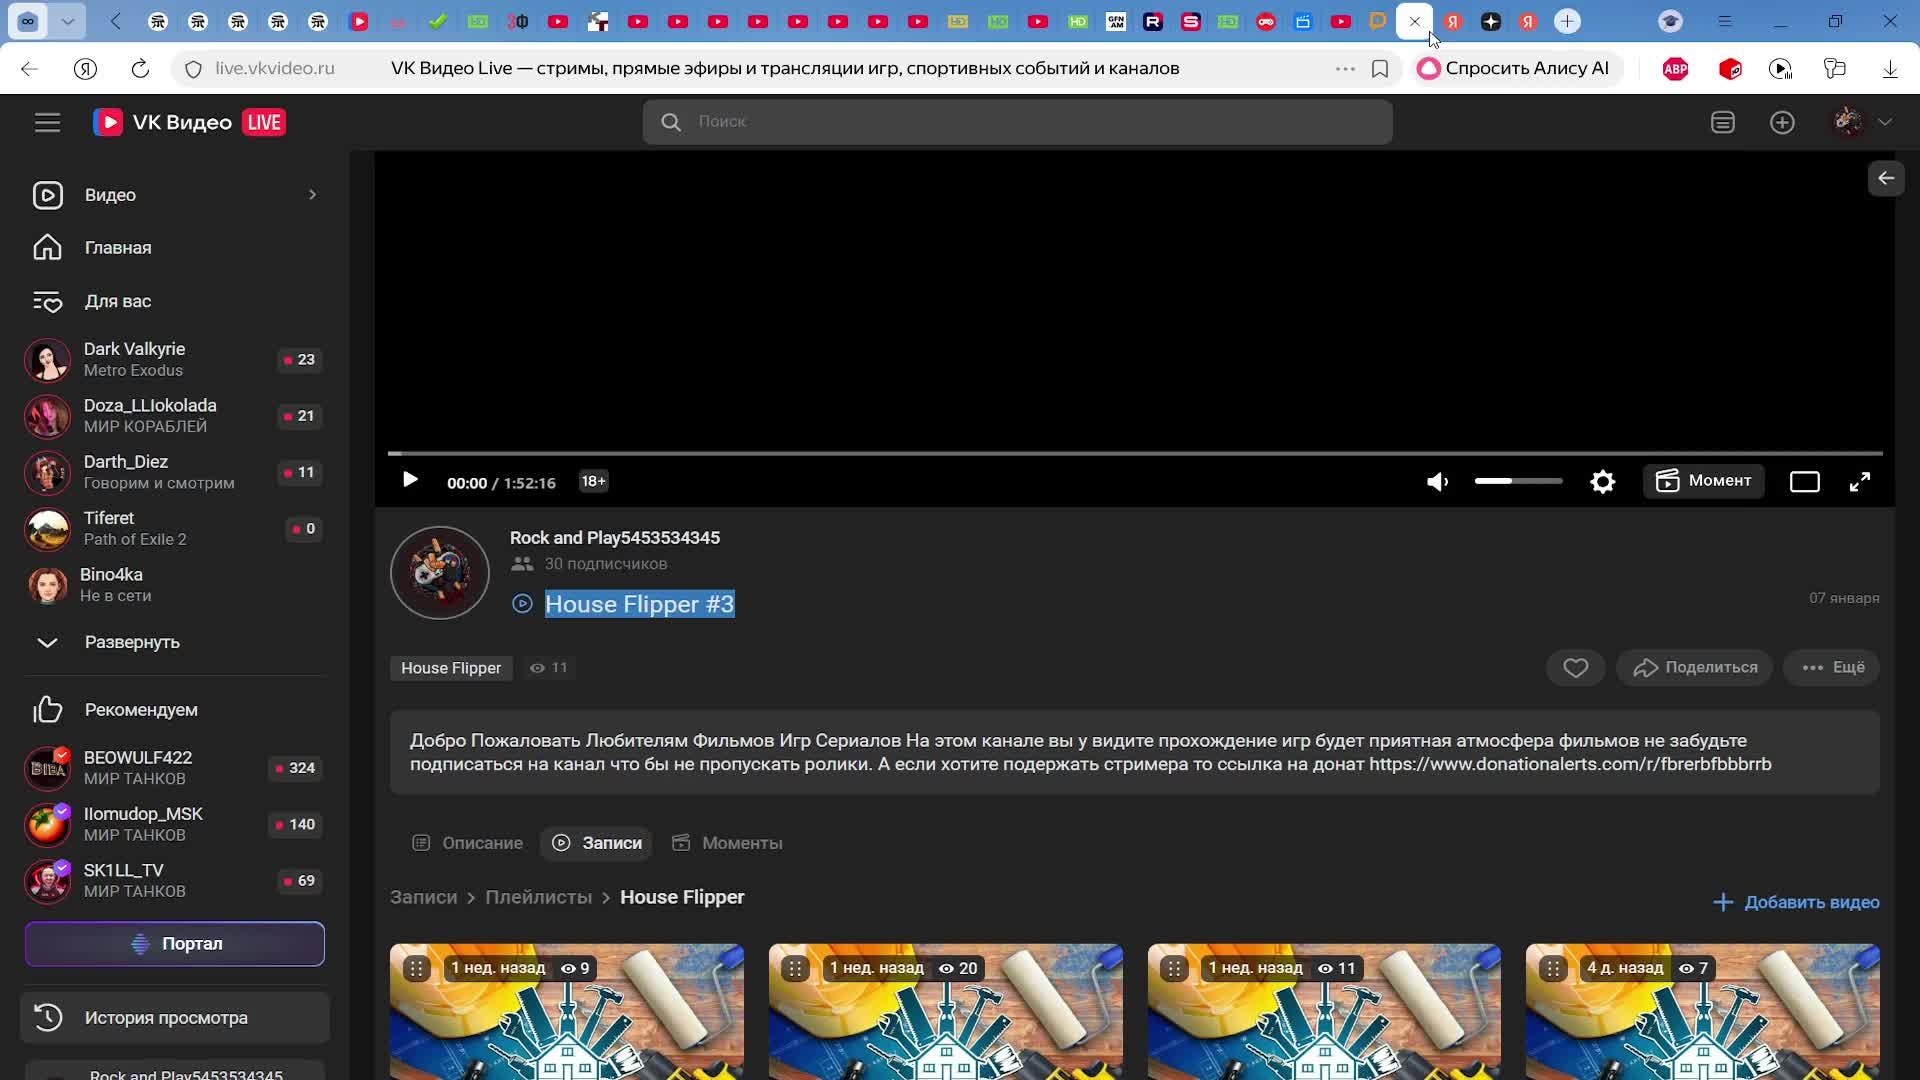Screen dimensions: 1920x1080
Task: Enter fullscreen video mode
Action: [1859, 482]
